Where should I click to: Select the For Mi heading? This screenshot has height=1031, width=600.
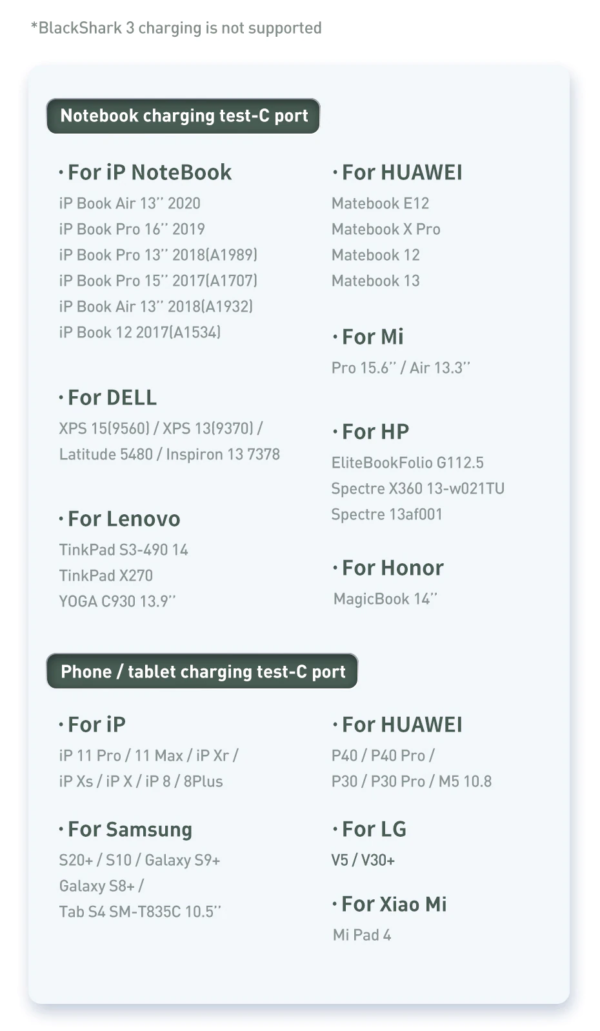(x=368, y=337)
